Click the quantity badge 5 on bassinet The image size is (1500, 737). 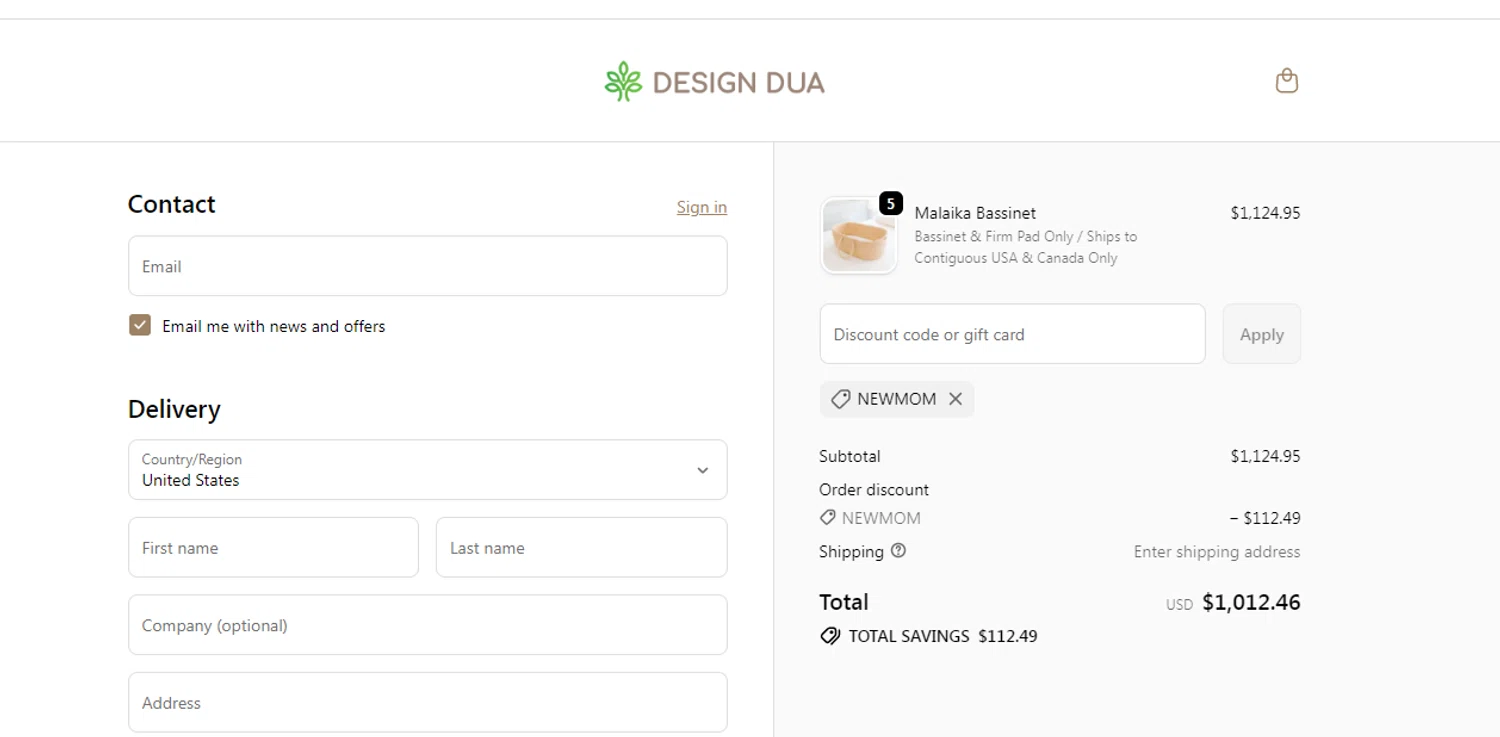[890, 203]
